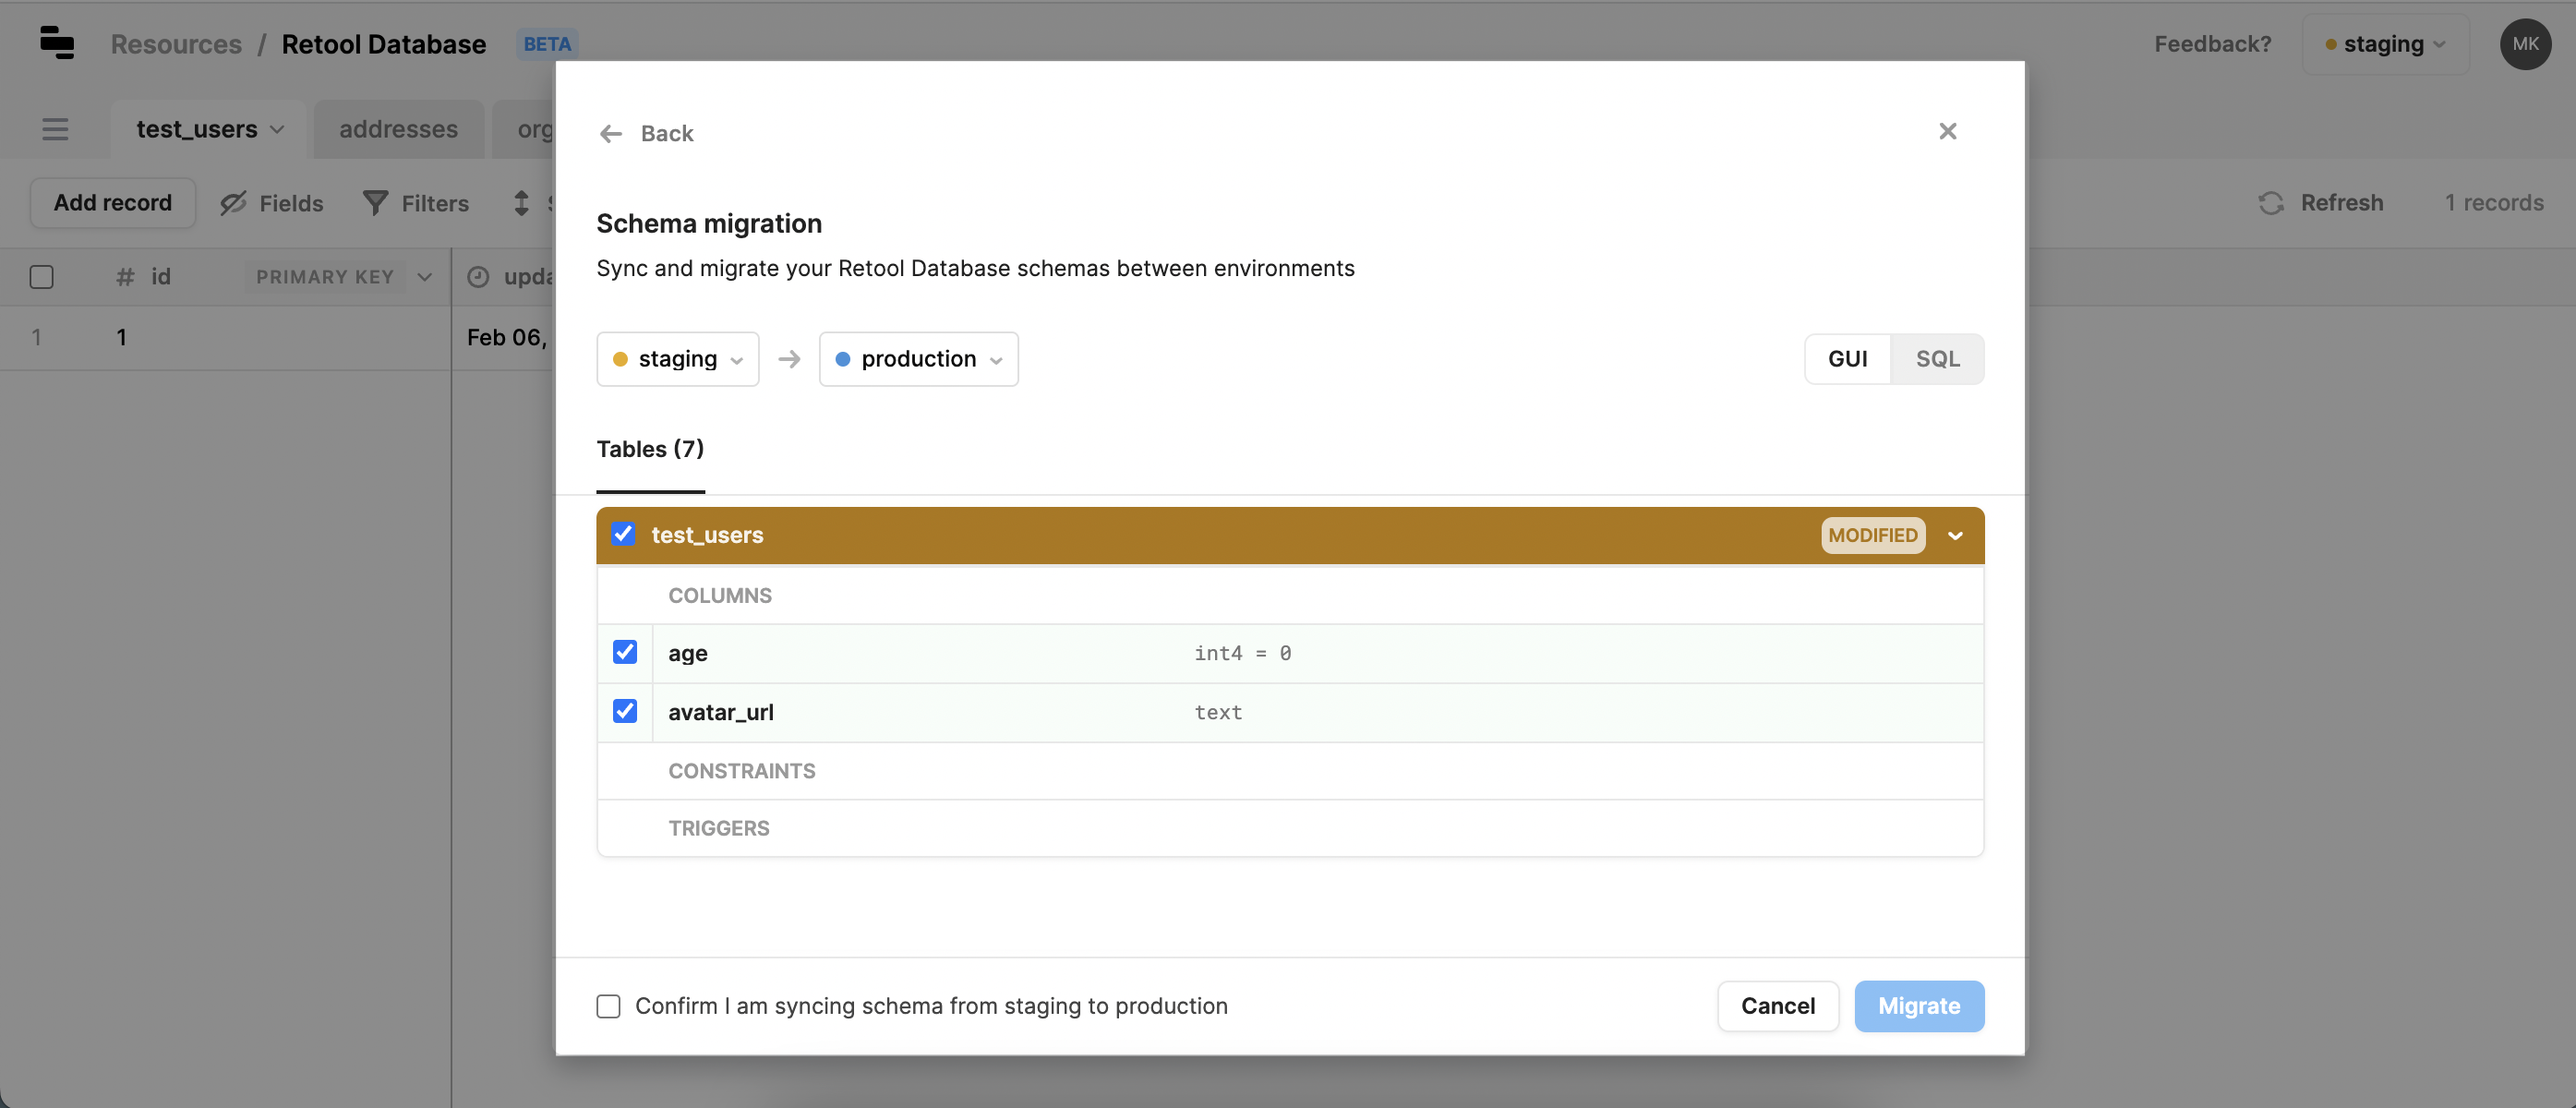The image size is (2576, 1108).
Task: Click the hidden Fields eye icon
Action: pyautogui.click(x=233, y=203)
